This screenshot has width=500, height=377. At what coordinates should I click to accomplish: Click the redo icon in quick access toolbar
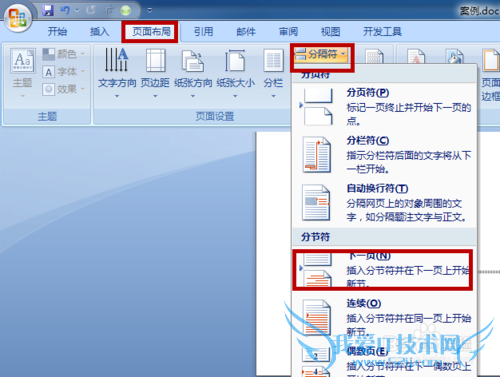coord(90,10)
